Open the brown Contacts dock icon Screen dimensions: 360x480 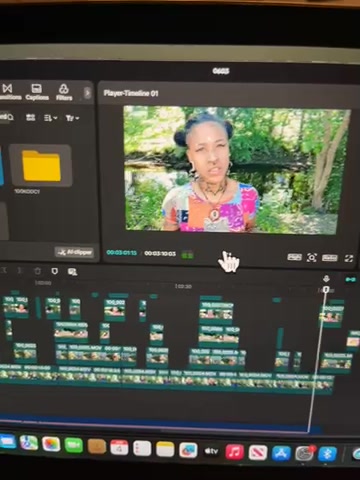(x=97, y=446)
